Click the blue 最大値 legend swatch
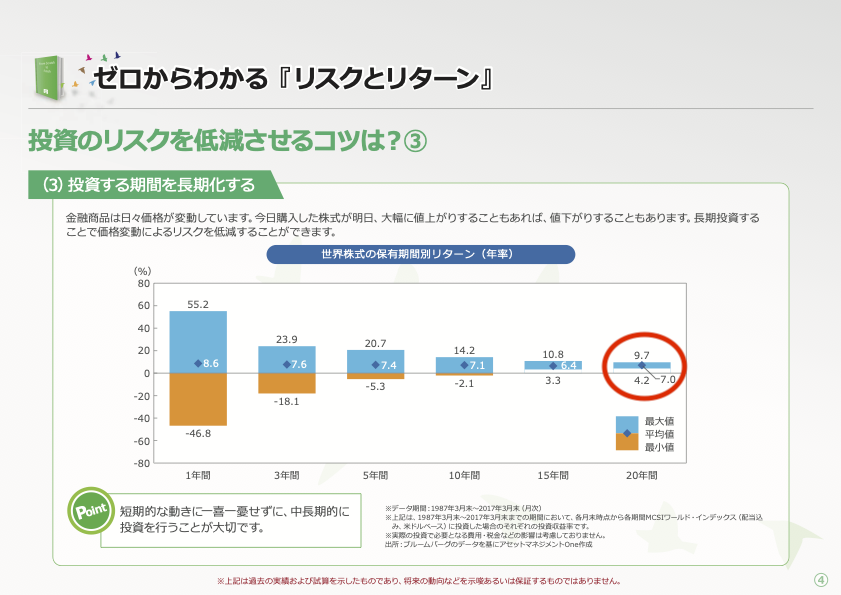 (x=626, y=423)
